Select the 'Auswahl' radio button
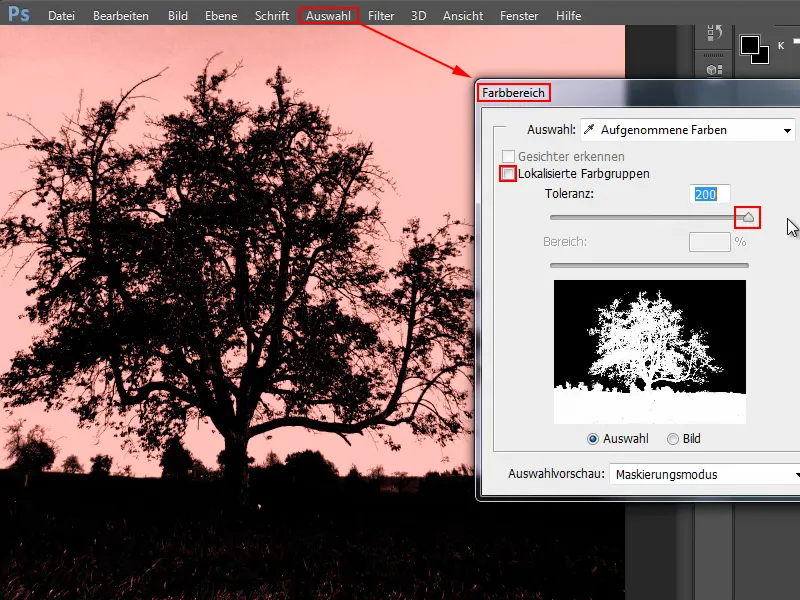The height and width of the screenshot is (600, 800). [592, 439]
